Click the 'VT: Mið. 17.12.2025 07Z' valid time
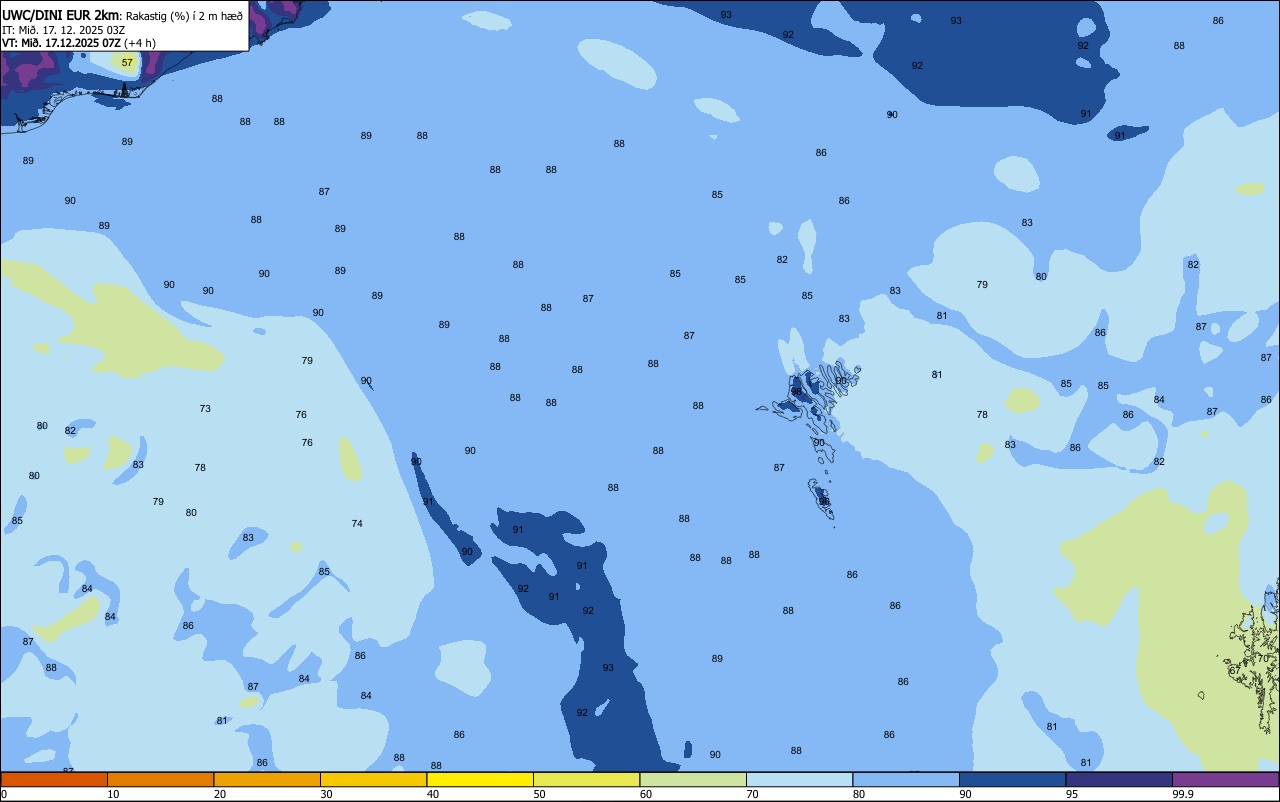 [x=61, y=43]
